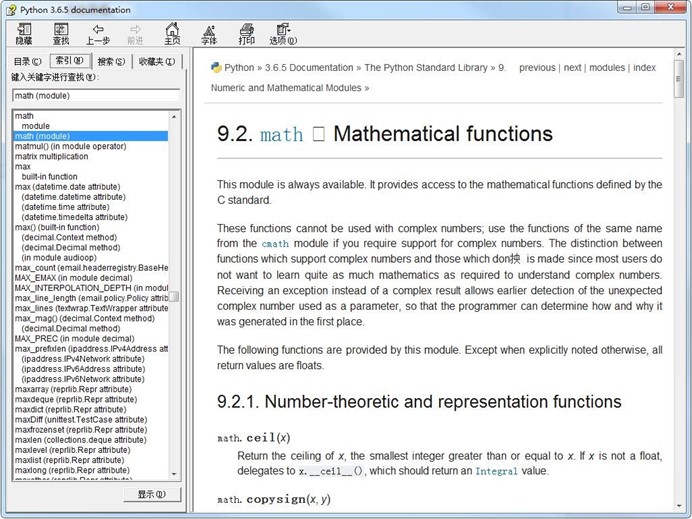Open the 选项 (Options) toolbar icon
This screenshot has height=519, width=692.
pyautogui.click(x=283, y=34)
